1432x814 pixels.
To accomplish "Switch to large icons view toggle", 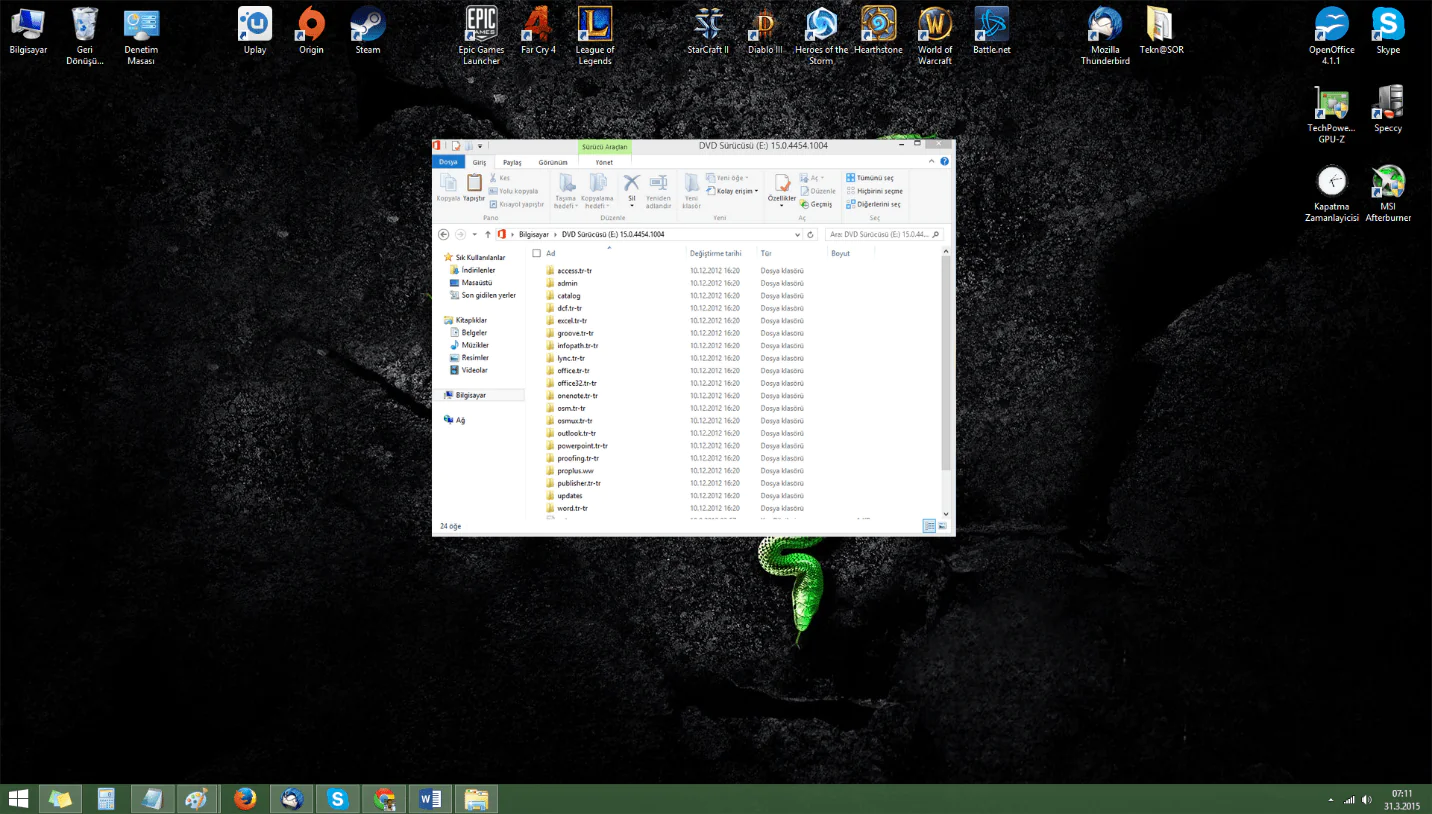I will coord(944,525).
